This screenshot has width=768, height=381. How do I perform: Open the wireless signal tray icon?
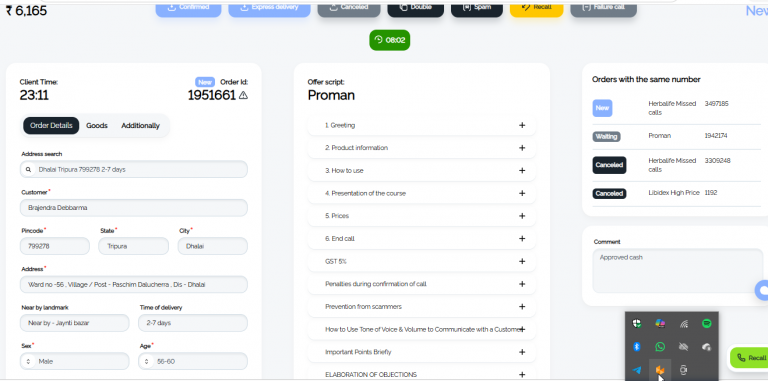click(x=683, y=324)
